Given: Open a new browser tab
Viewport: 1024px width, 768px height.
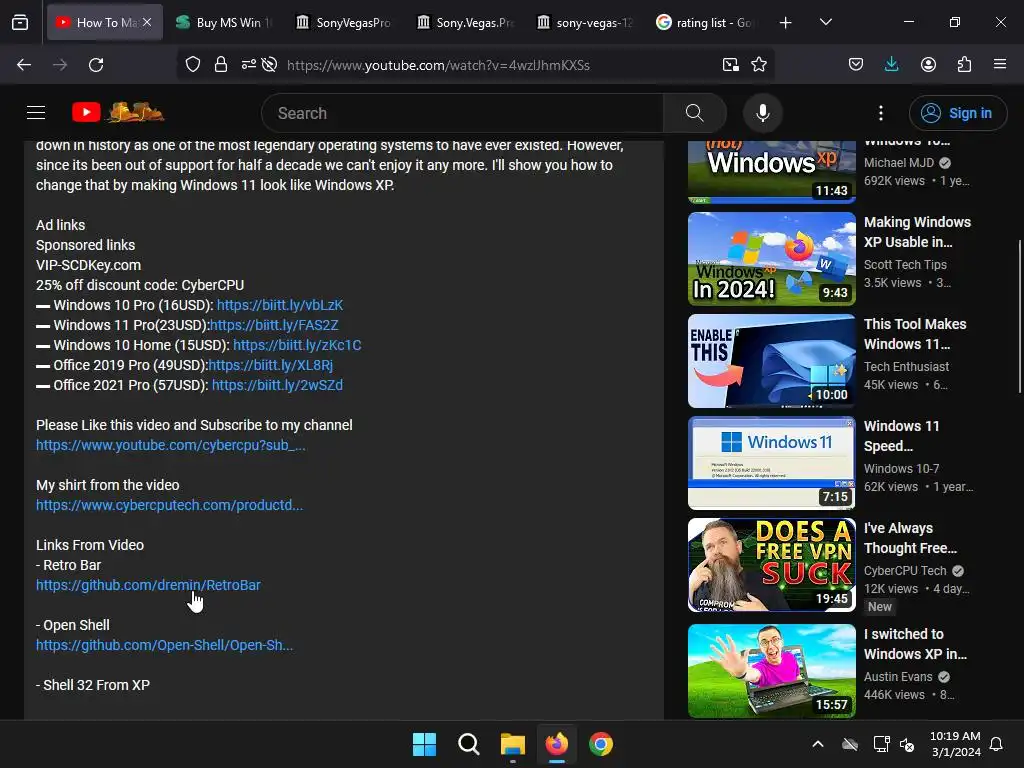Looking at the screenshot, I should 786,23.
